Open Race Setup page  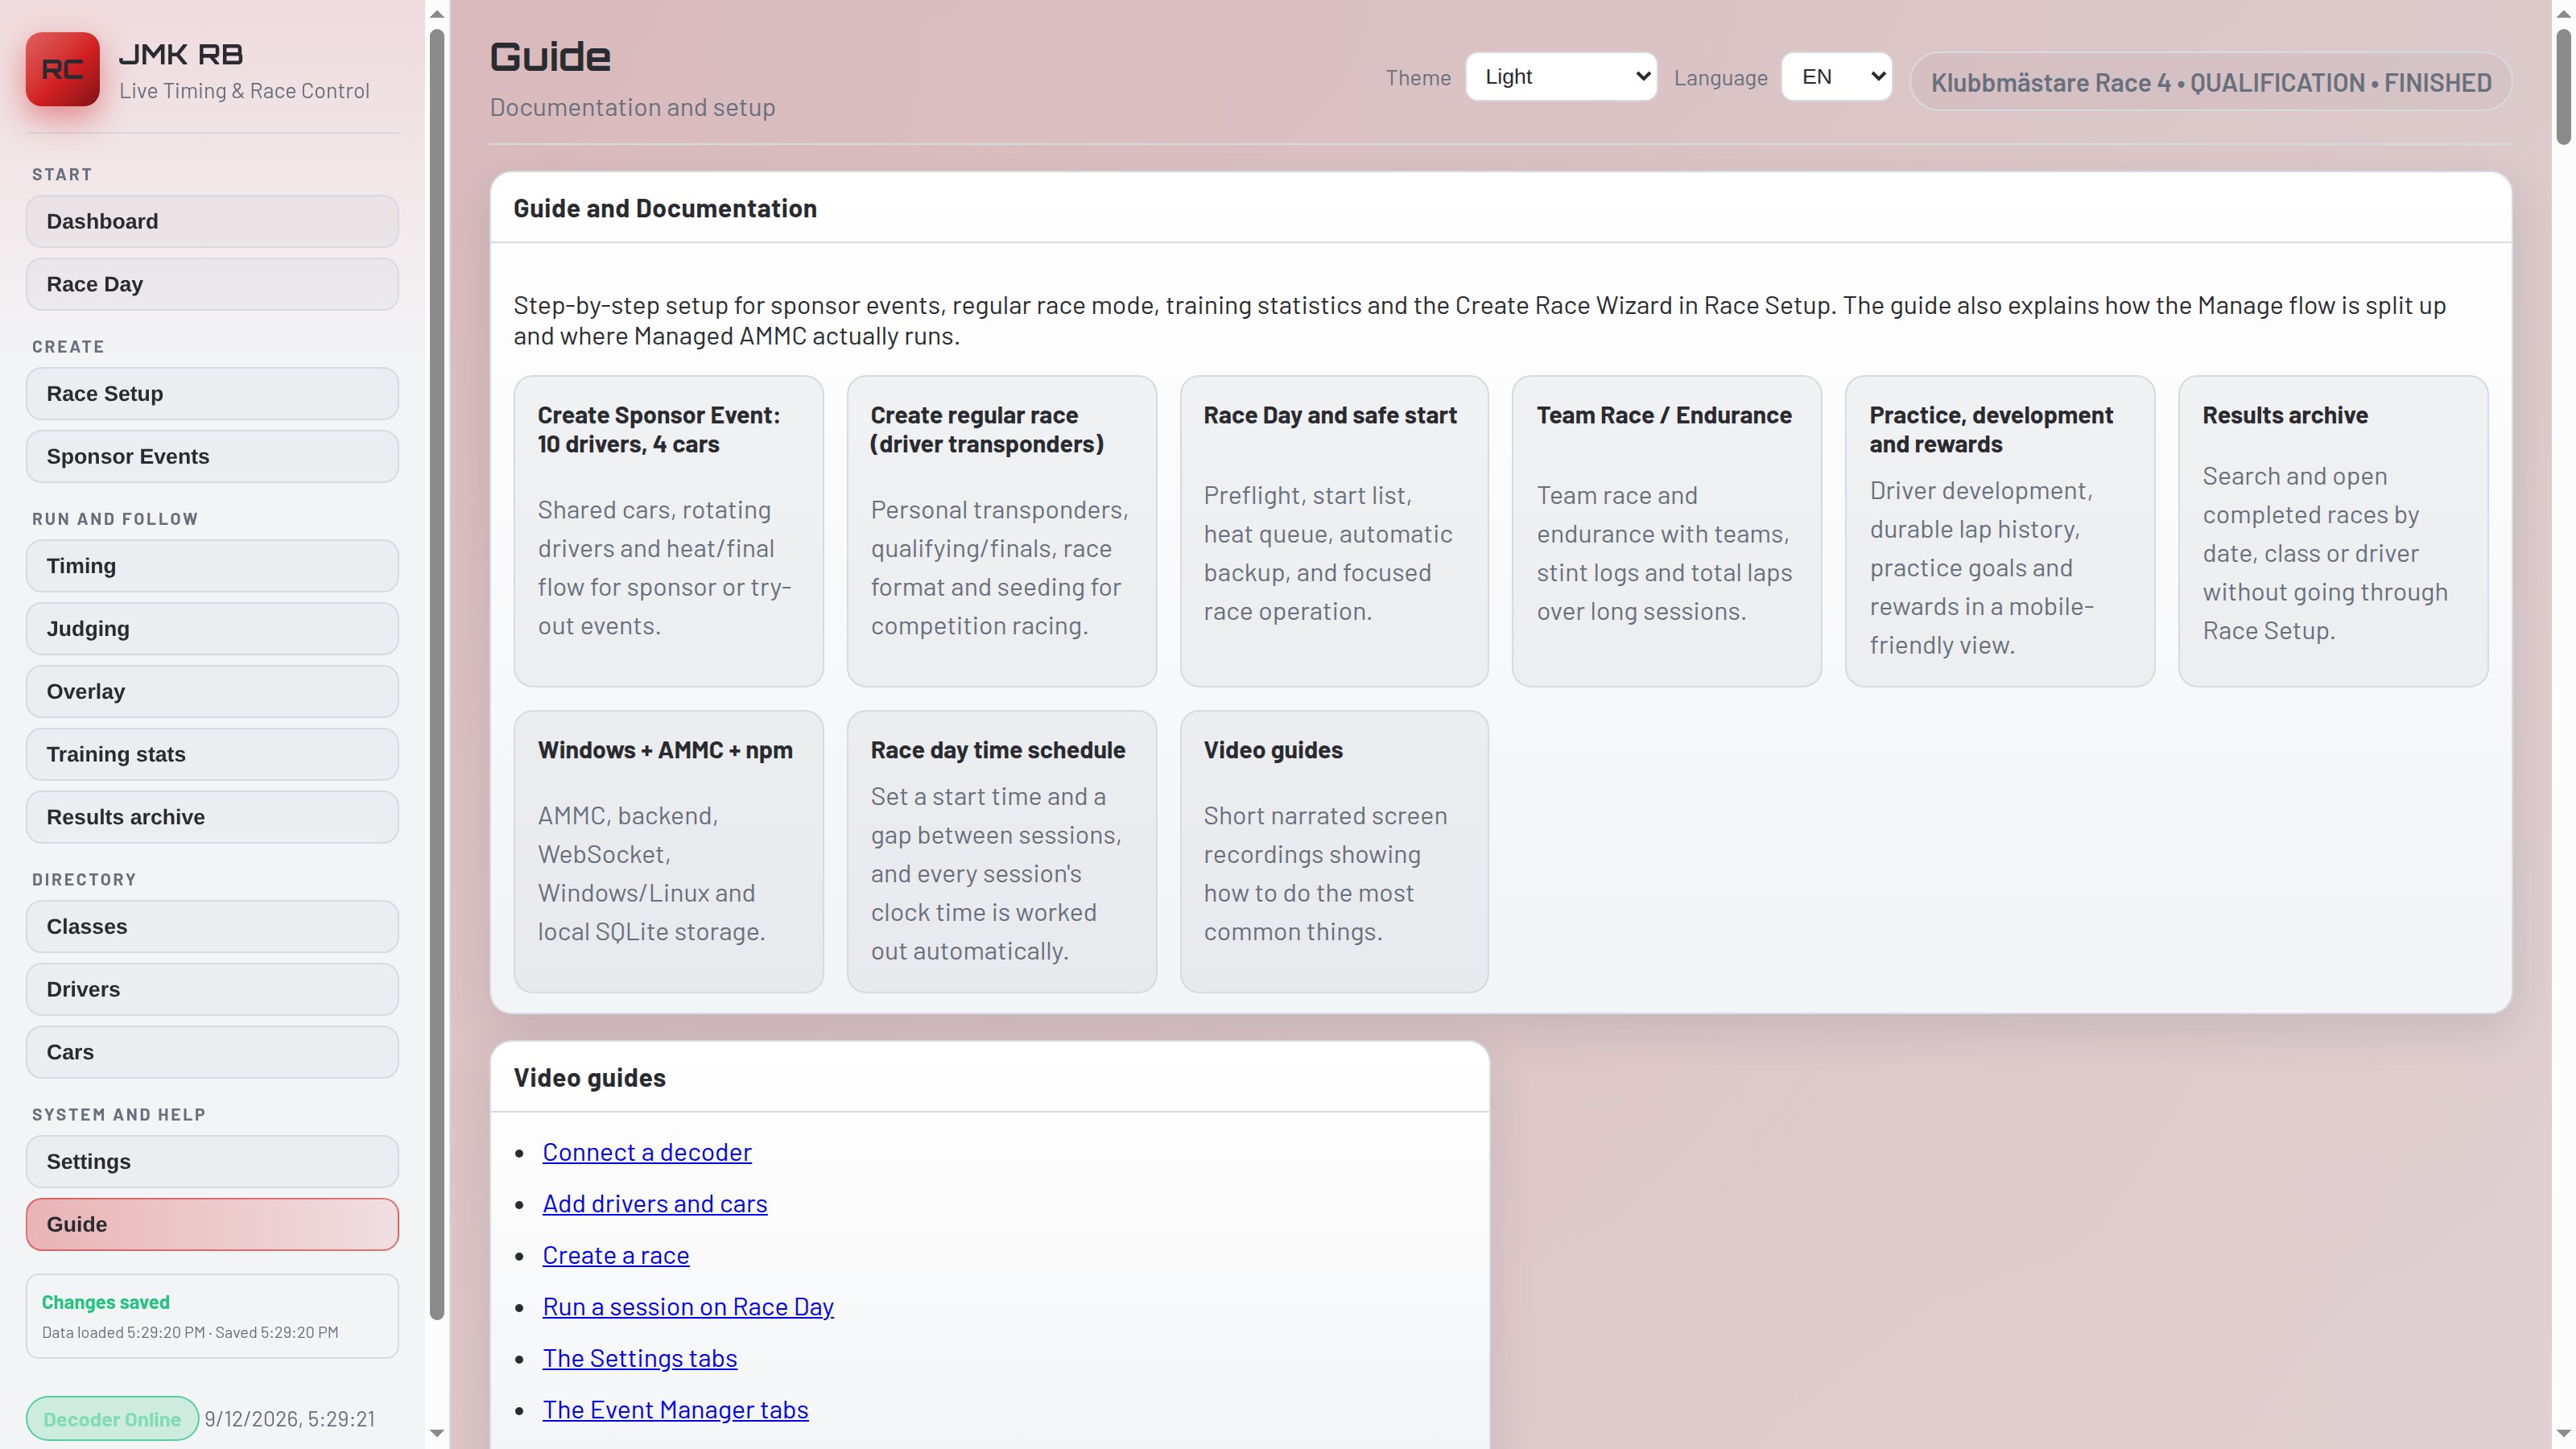(212, 394)
